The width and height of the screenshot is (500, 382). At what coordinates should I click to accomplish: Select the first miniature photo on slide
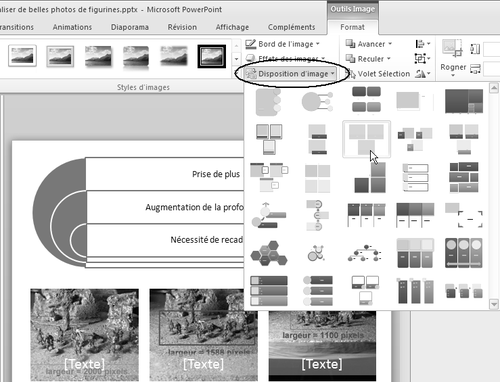84,335
